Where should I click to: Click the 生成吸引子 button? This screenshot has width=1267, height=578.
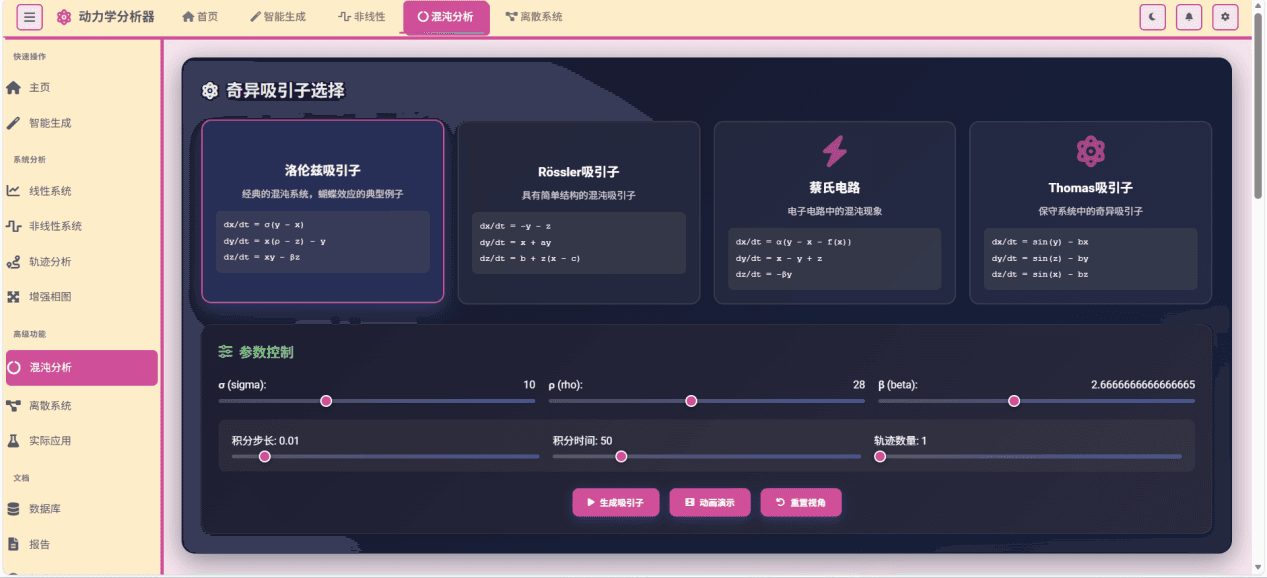click(x=616, y=502)
